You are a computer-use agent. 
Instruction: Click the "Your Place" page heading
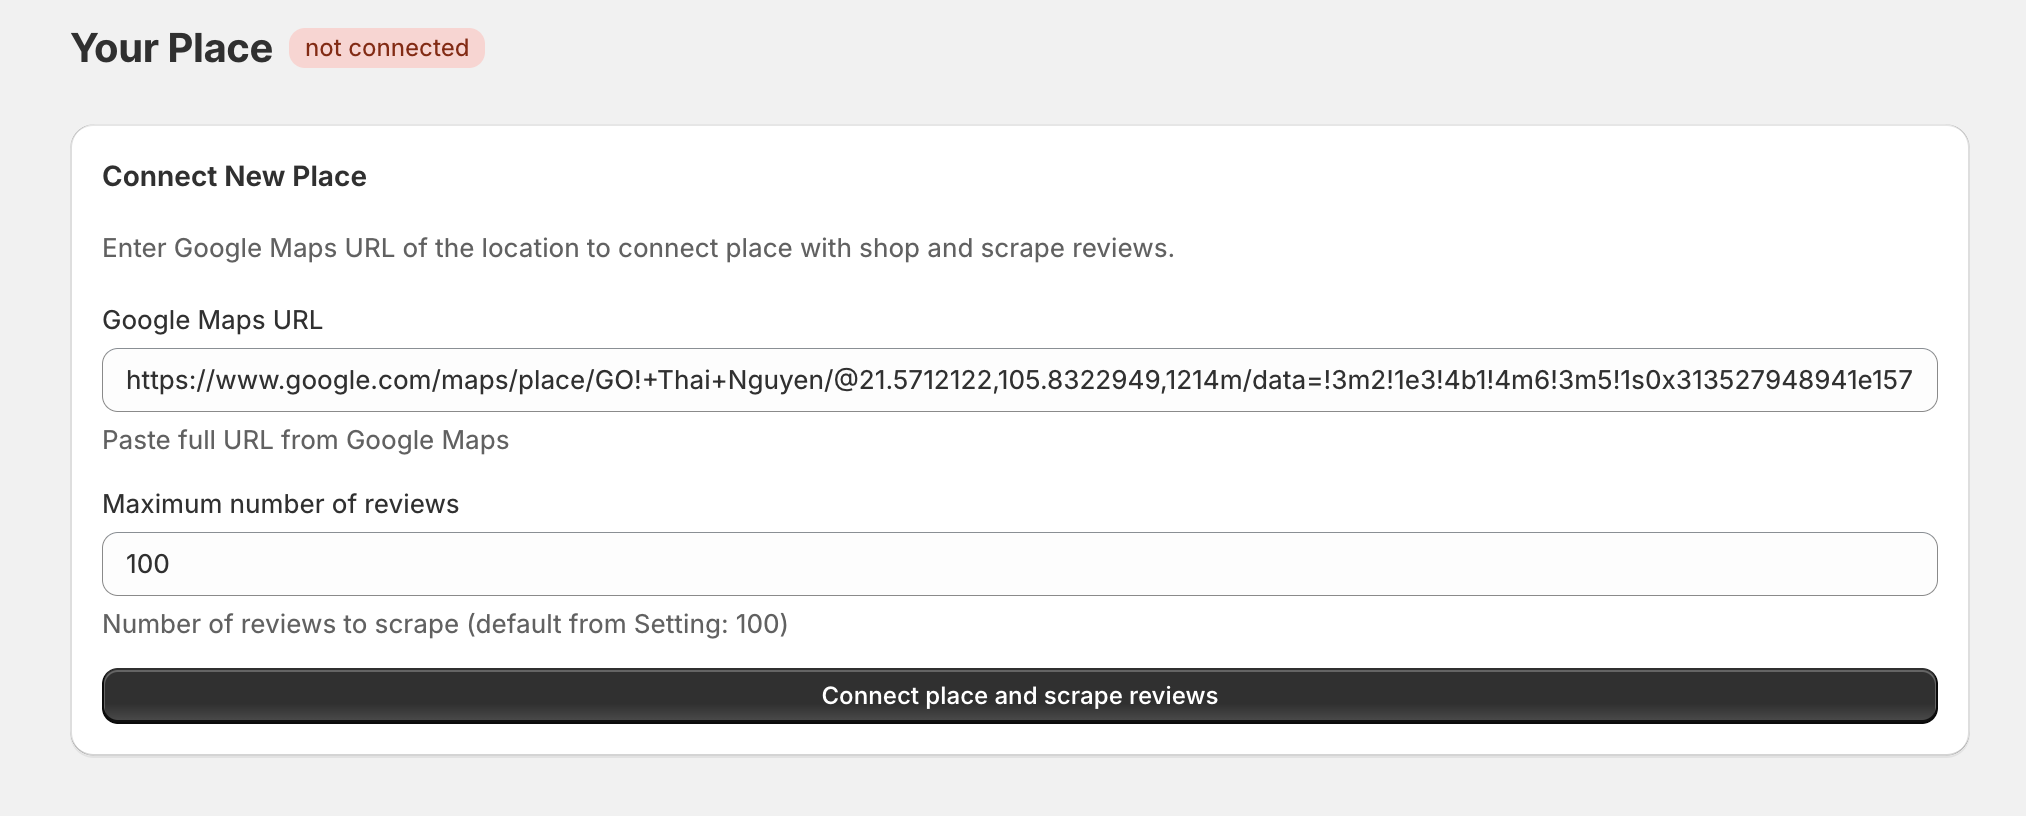coord(171,48)
